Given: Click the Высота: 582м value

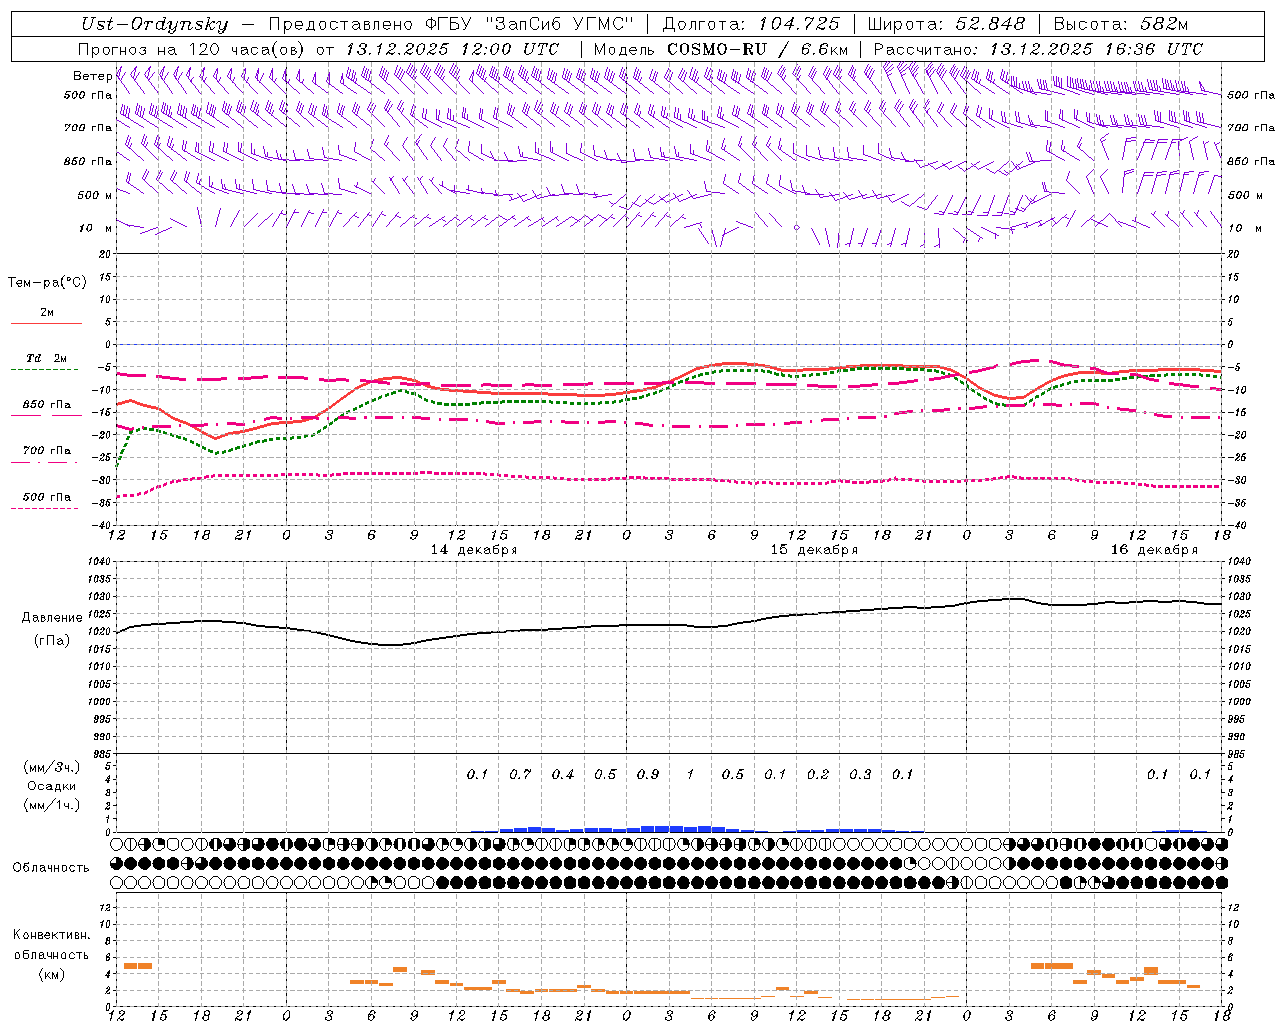Looking at the screenshot, I should point(1121,25).
